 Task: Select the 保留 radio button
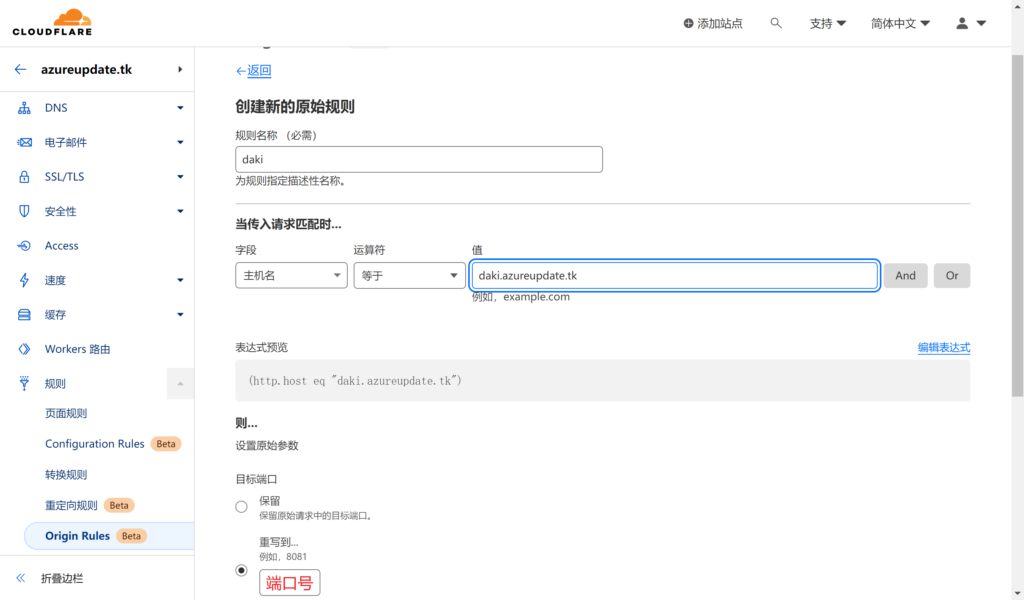pyautogui.click(x=241, y=507)
